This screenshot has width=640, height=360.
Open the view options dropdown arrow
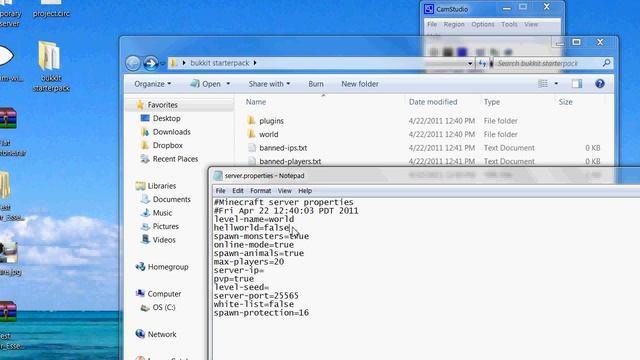tap(556, 84)
